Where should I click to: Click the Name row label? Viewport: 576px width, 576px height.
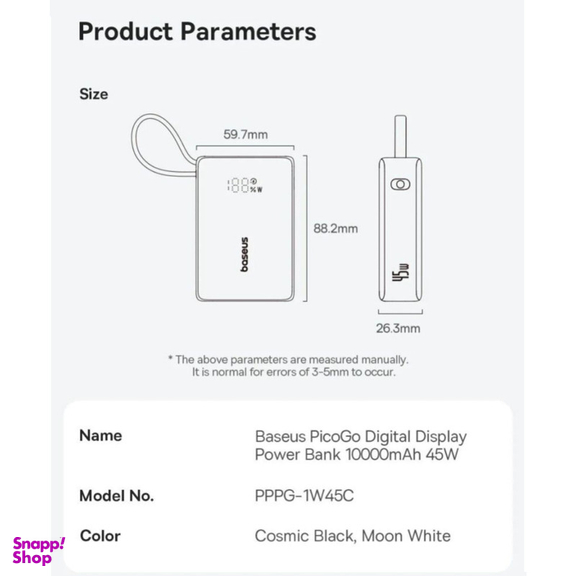101,436
